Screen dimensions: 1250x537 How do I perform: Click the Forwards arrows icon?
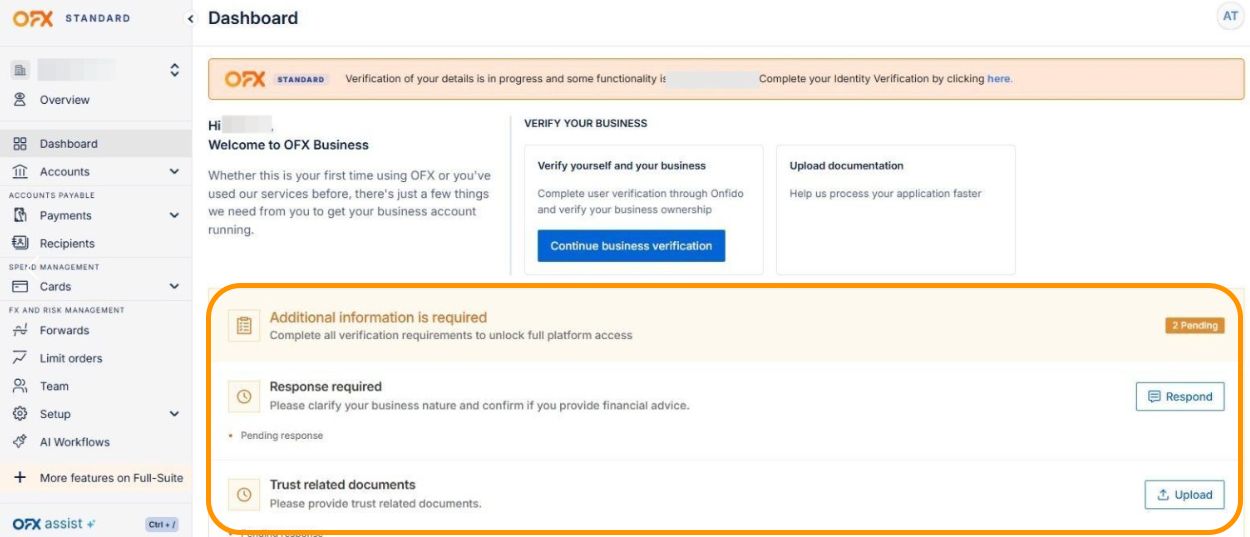pos(19,330)
